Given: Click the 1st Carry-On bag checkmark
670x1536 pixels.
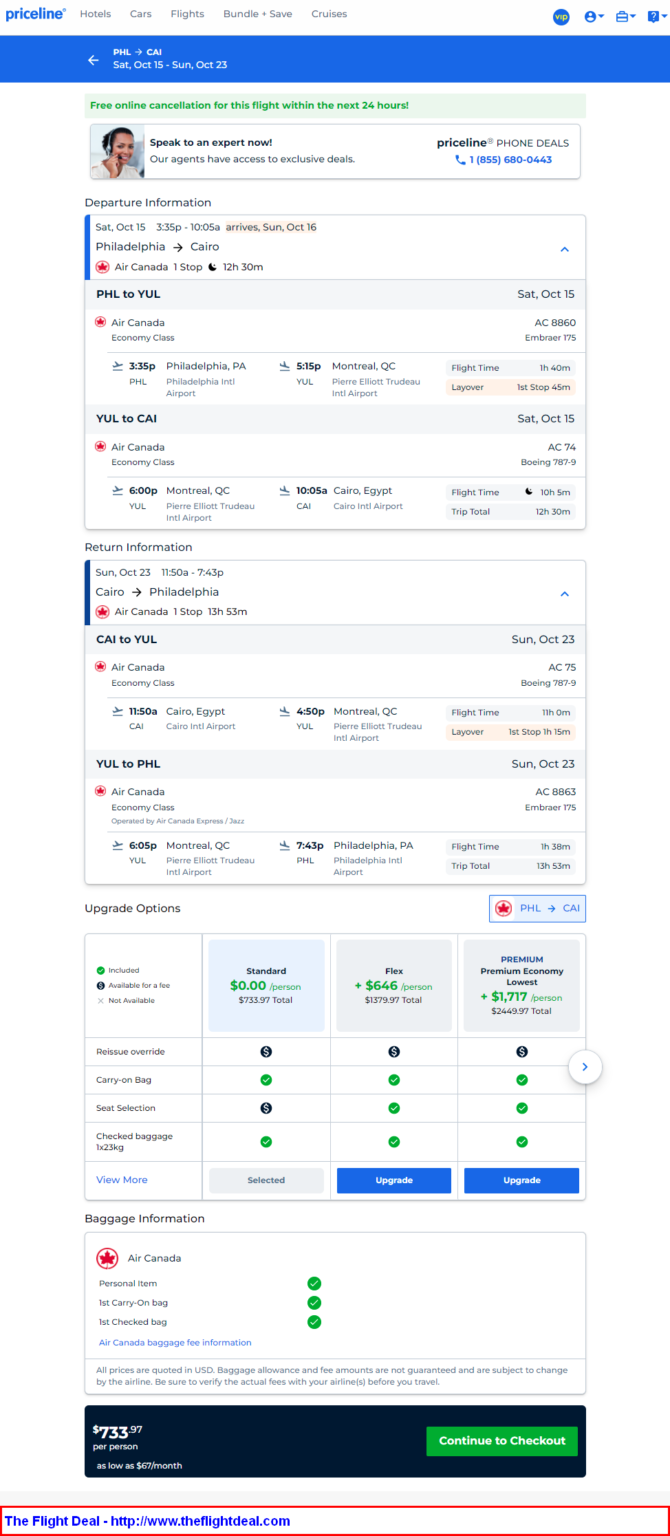Looking at the screenshot, I should pyautogui.click(x=314, y=1302).
